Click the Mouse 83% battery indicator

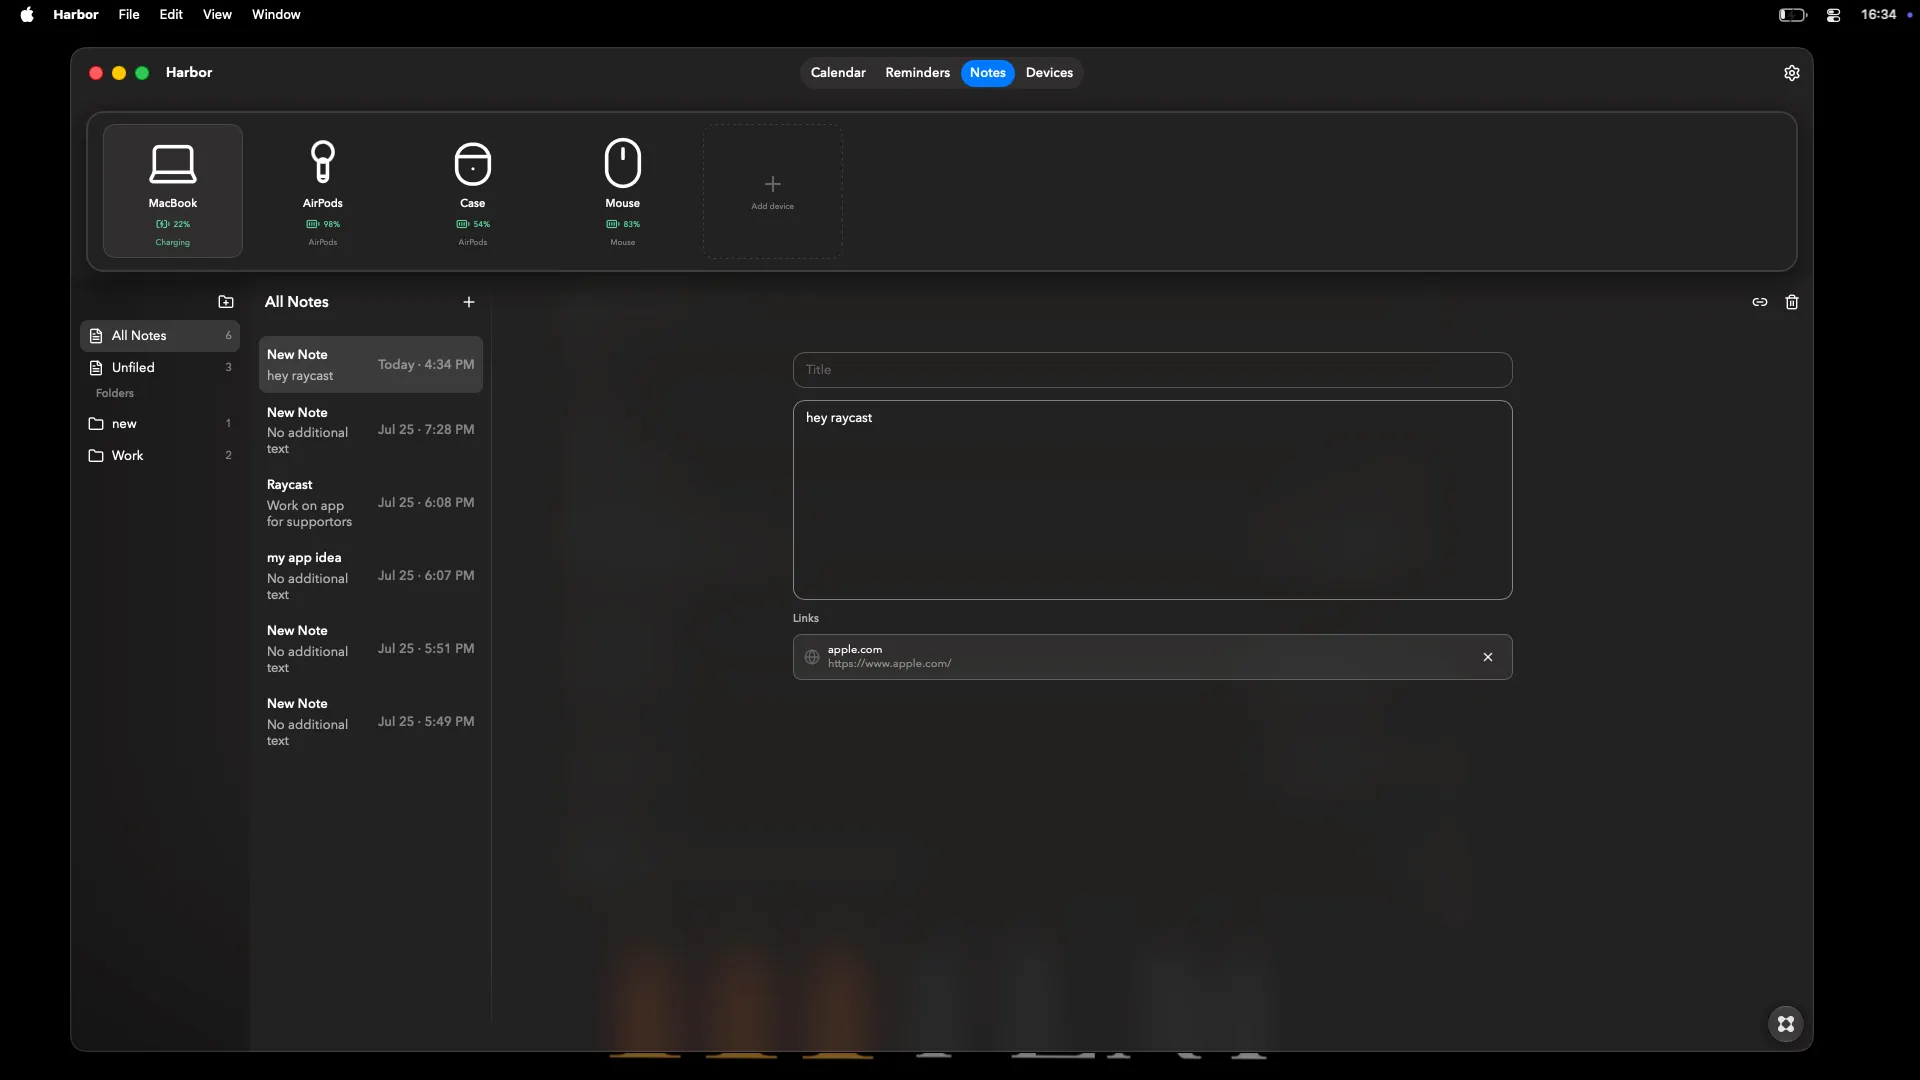623,224
